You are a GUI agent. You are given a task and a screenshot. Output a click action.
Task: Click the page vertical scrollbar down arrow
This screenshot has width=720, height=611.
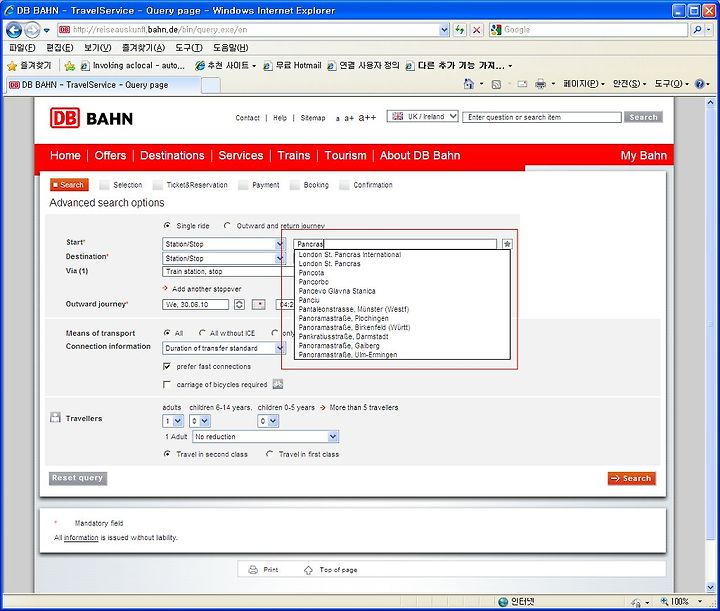tap(710, 587)
